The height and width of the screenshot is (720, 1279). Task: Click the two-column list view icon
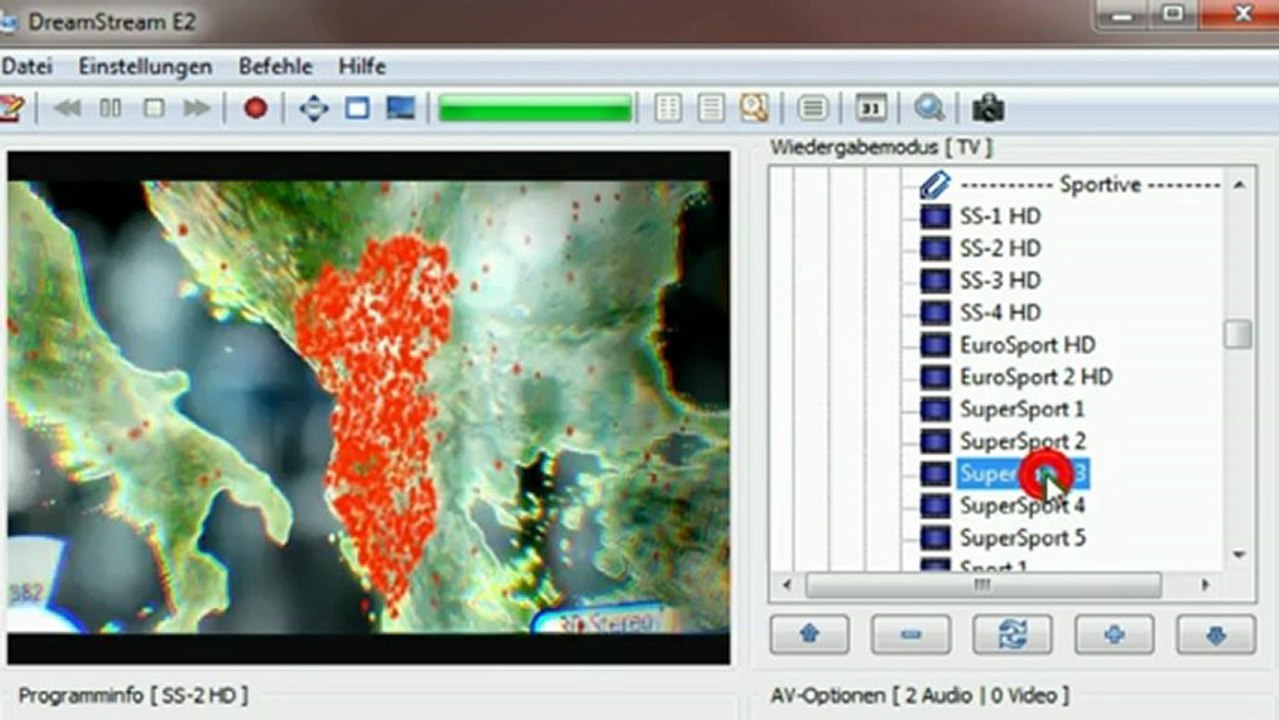click(x=668, y=108)
